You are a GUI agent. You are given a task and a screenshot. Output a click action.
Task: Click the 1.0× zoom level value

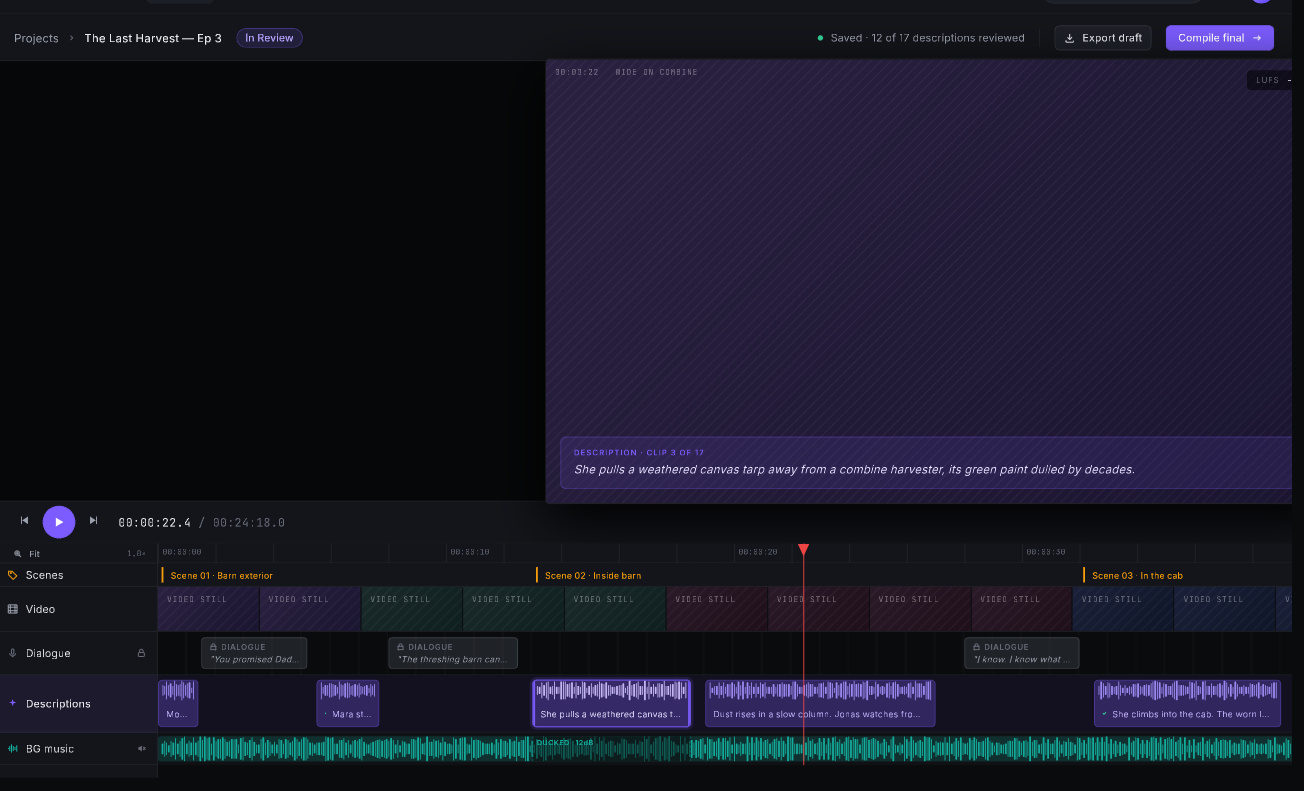[136, 554]
